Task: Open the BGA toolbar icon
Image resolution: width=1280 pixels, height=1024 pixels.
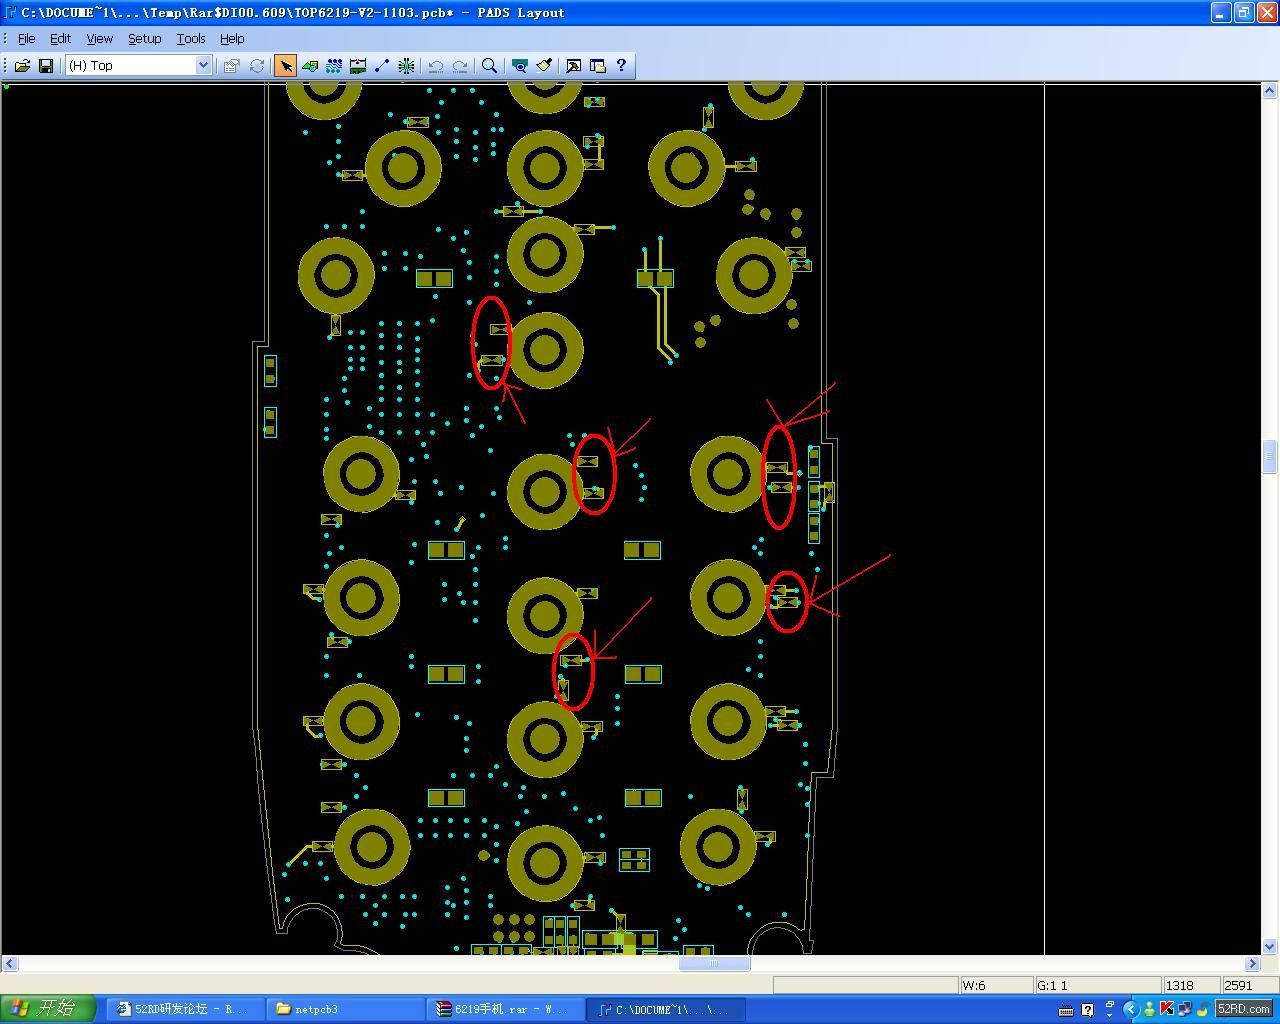Action: [406, 66]
